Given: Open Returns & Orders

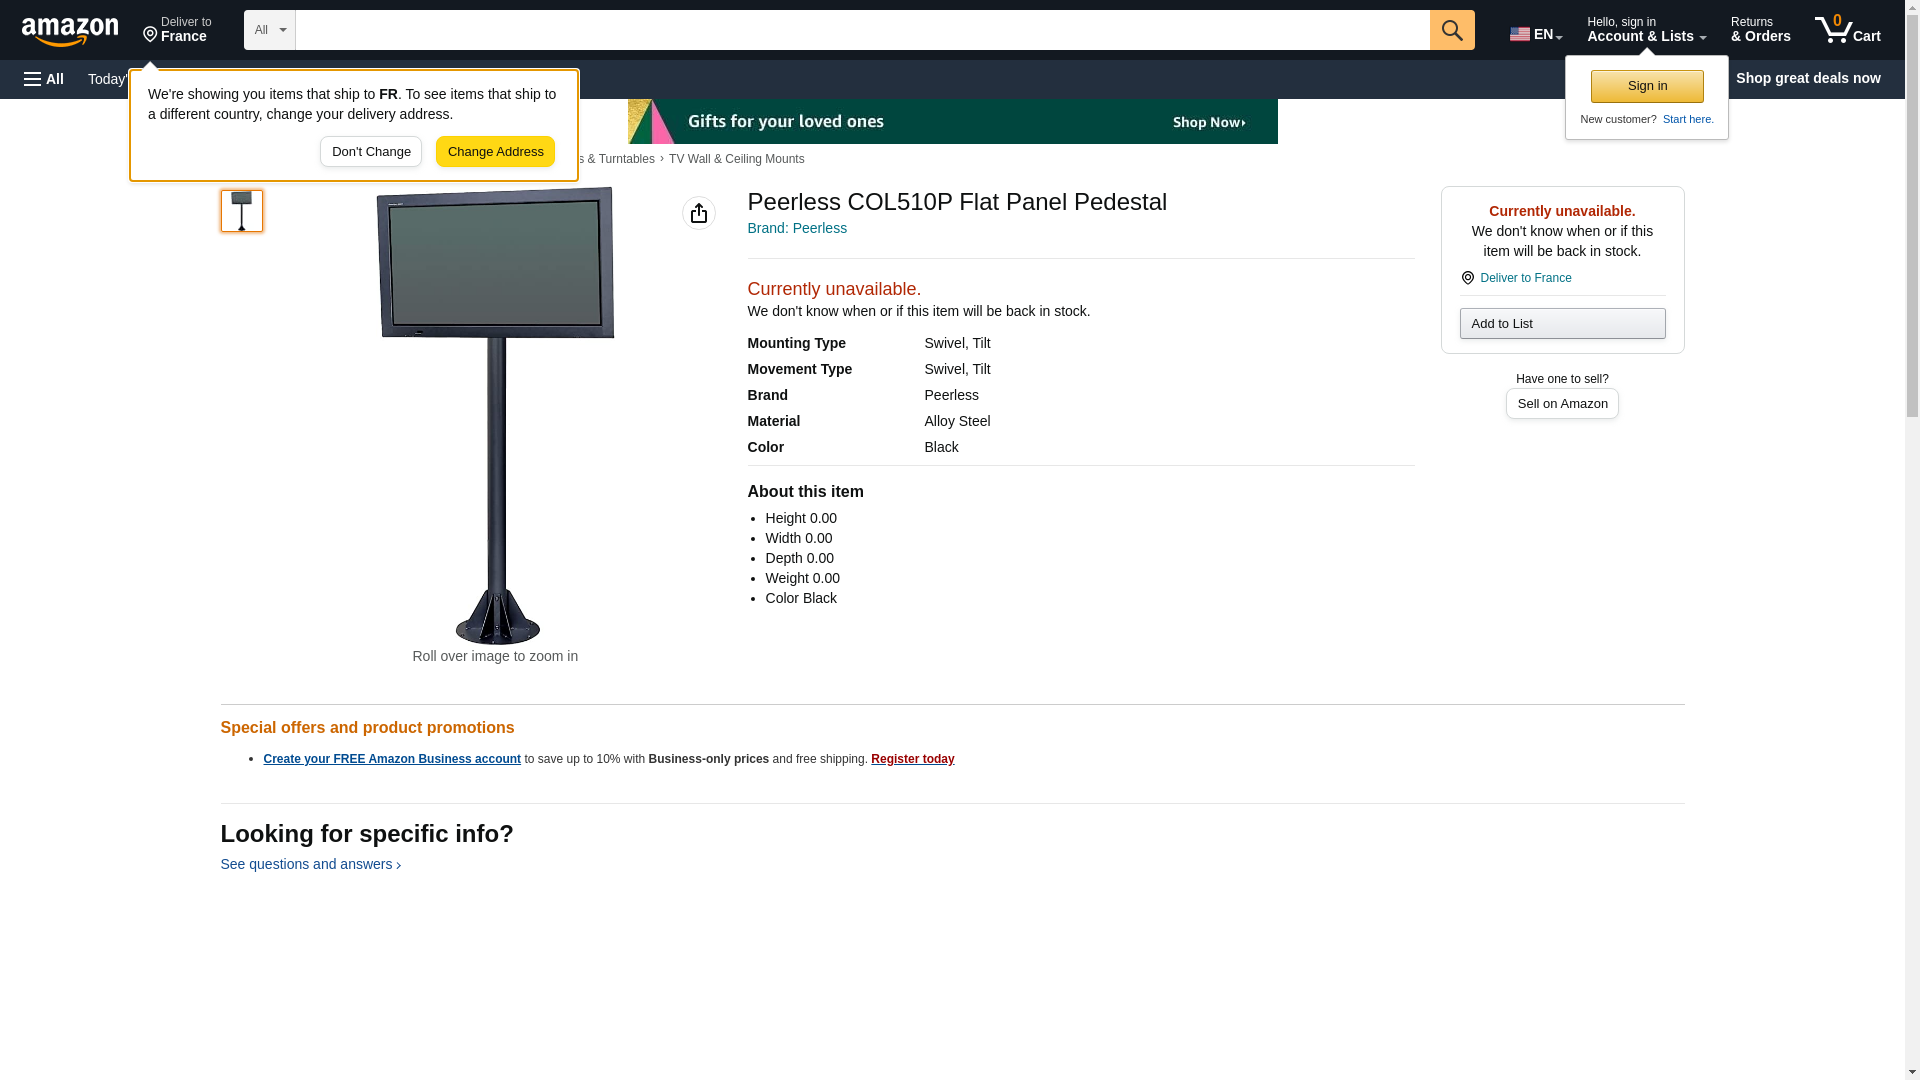Looking at the screenshot, I should click(x=1760, y=29).
